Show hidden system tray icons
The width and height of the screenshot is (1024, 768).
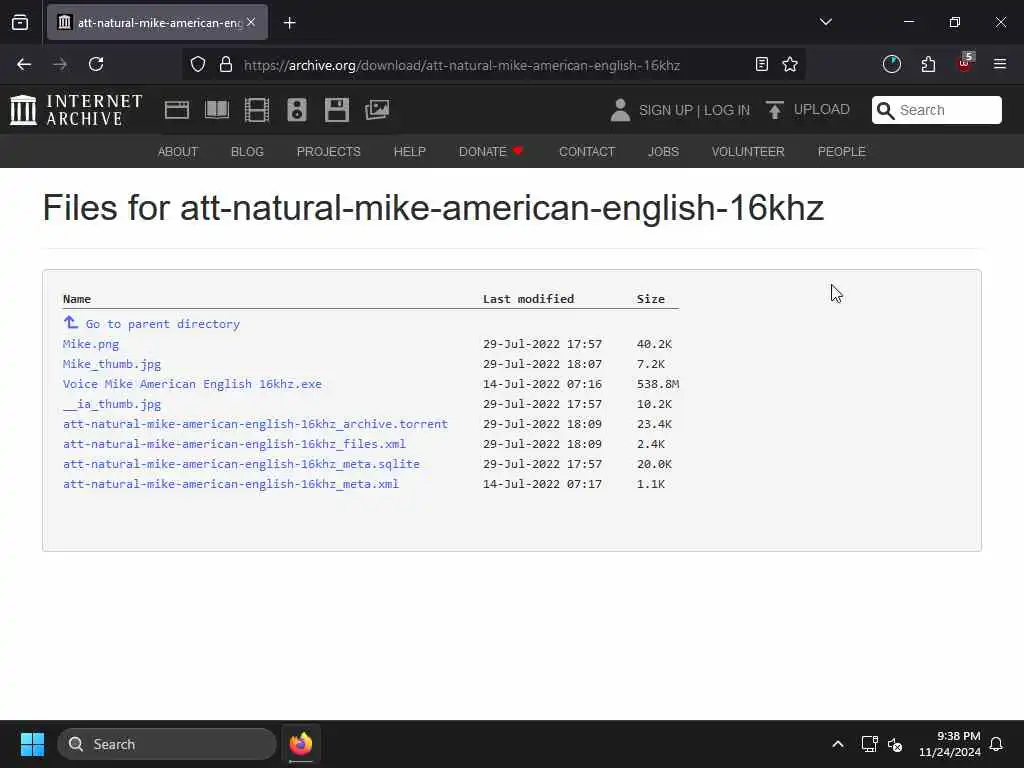click(838, 744)
